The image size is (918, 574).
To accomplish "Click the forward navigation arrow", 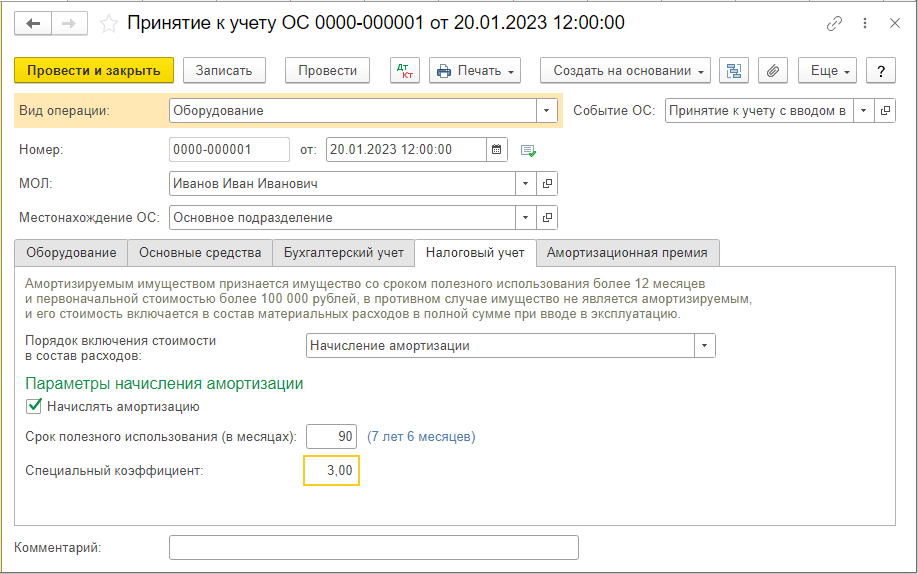I will tap(69, 23).
